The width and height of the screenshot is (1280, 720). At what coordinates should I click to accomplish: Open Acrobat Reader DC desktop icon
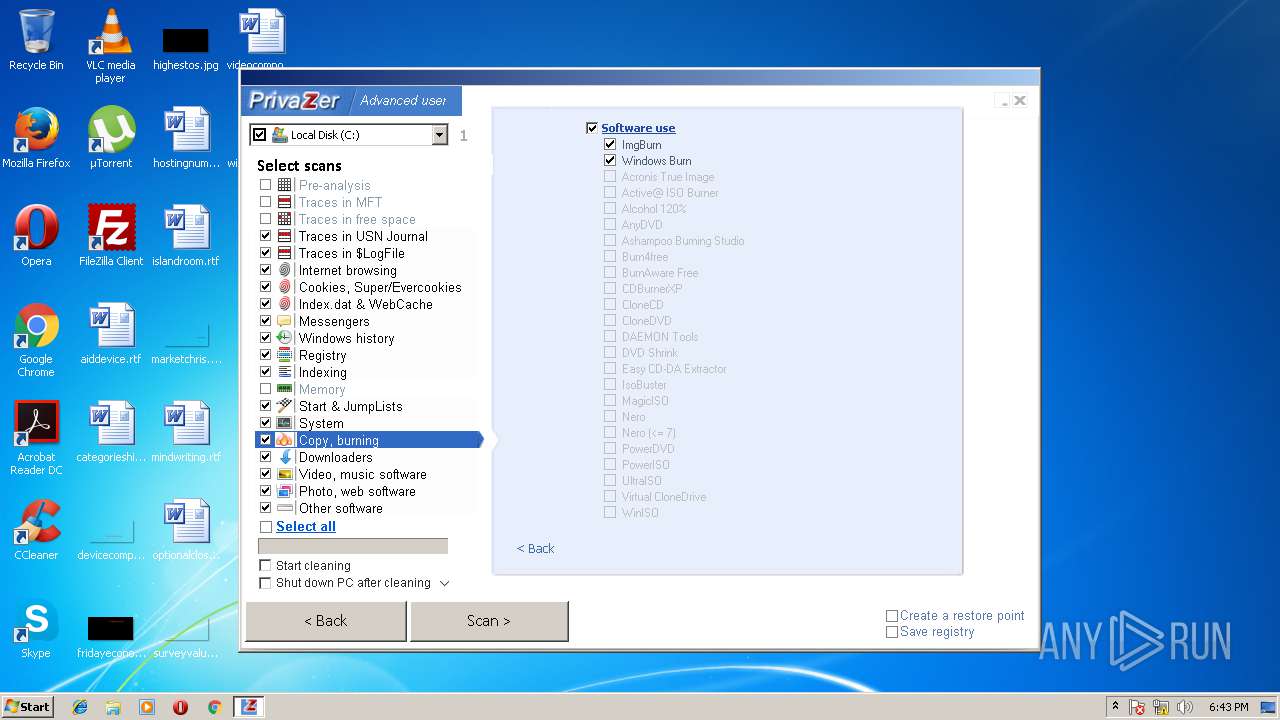(x=37, y=438)
